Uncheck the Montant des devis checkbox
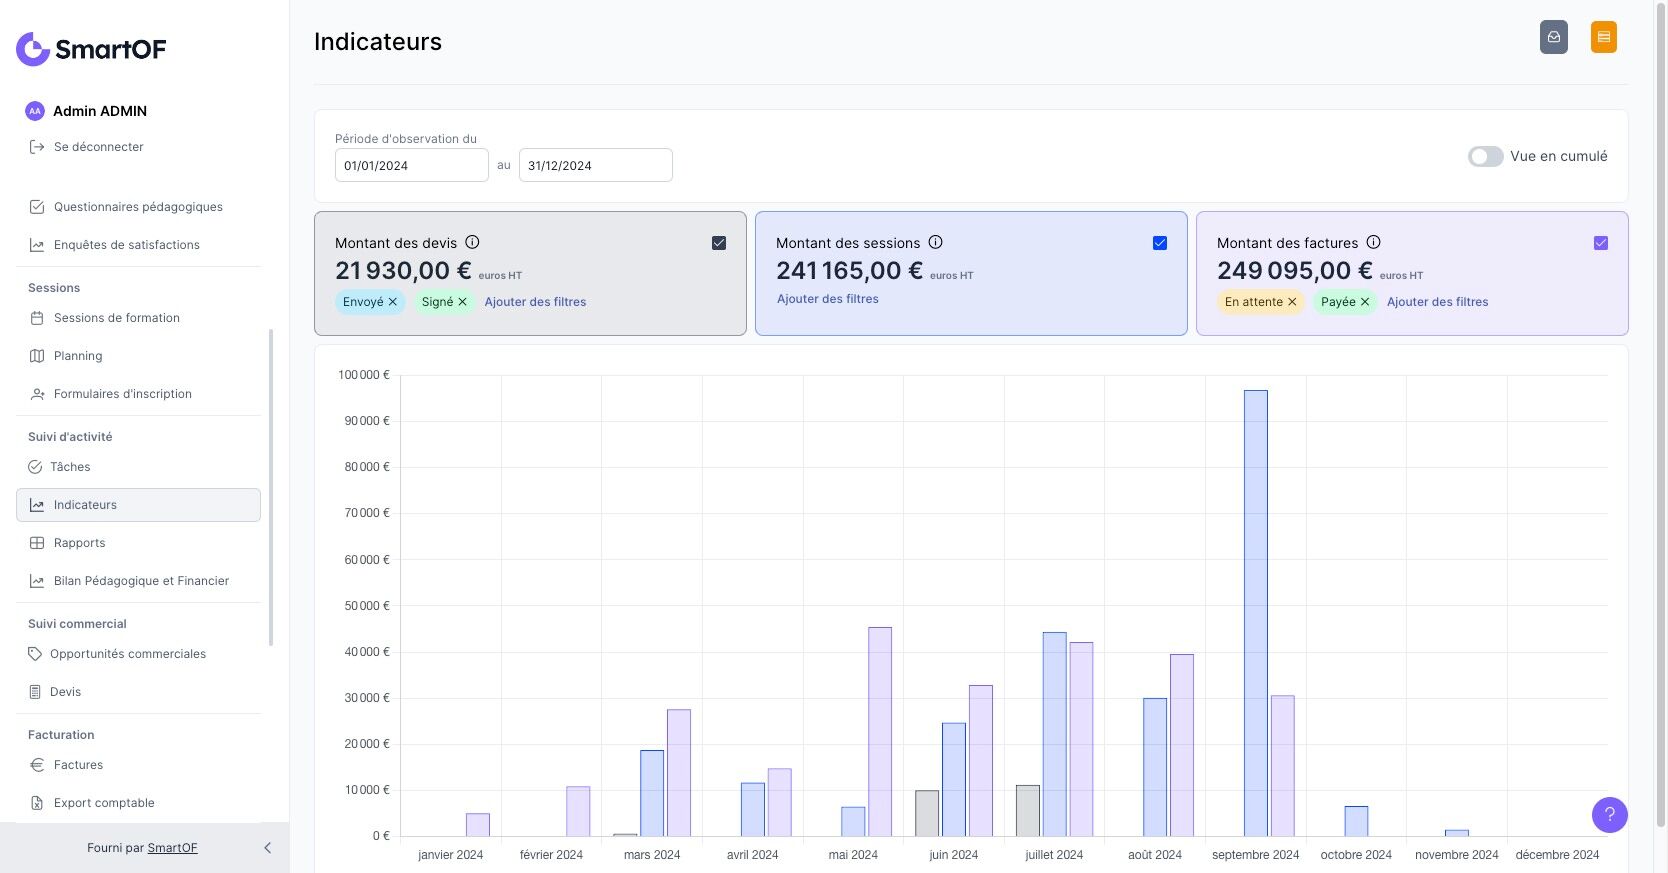The image size is (1668, 873). pos(719,243)
